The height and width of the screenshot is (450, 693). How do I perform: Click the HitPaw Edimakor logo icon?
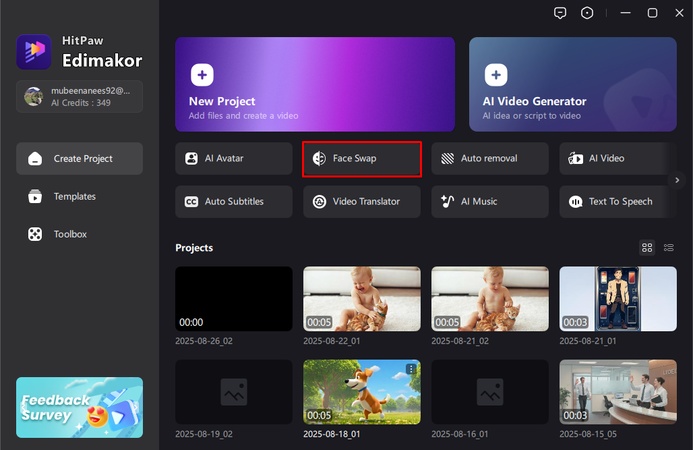[34, 52]
